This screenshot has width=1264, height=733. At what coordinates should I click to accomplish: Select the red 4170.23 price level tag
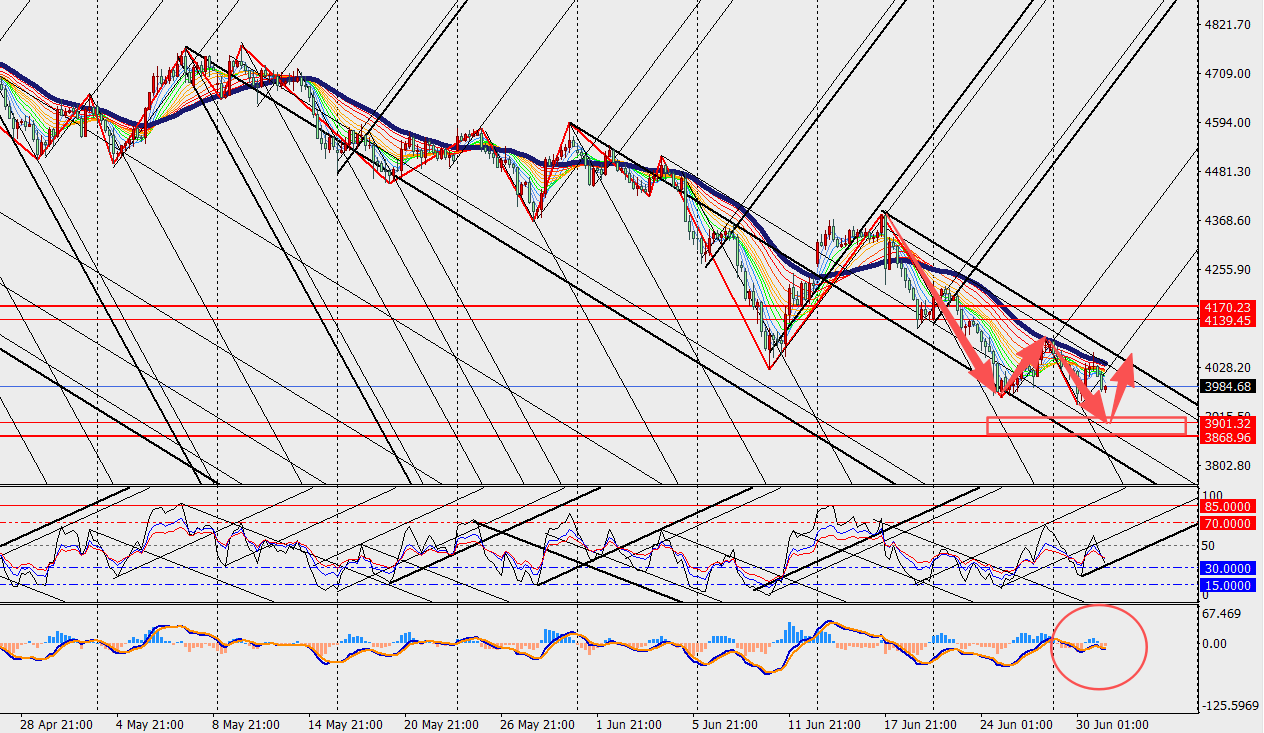(x=1228, y=307)
